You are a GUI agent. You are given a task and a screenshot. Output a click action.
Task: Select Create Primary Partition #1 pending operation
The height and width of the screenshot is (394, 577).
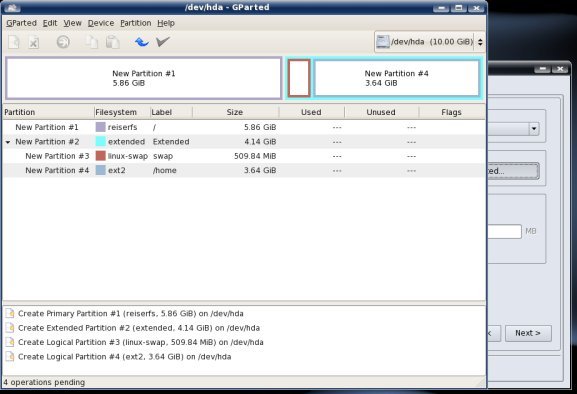[x=131, y=313]
